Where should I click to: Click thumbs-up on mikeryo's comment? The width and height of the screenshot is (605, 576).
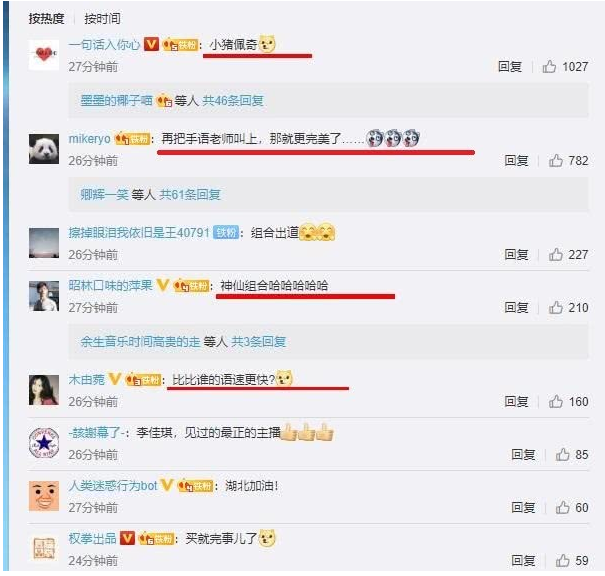click(x=556, y=160)
